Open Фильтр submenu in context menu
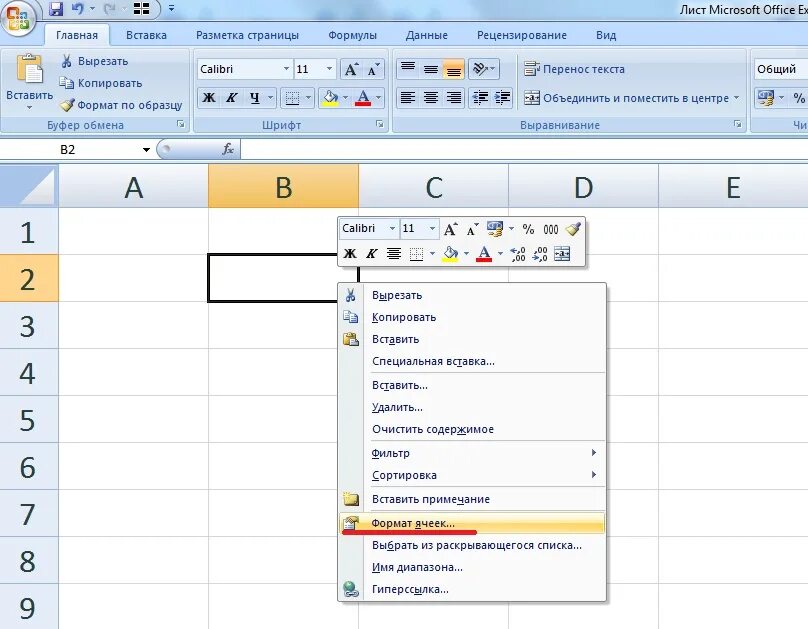The height and width of the screenshot is (629, 808). pyautogui.click(x=472, y=453)
